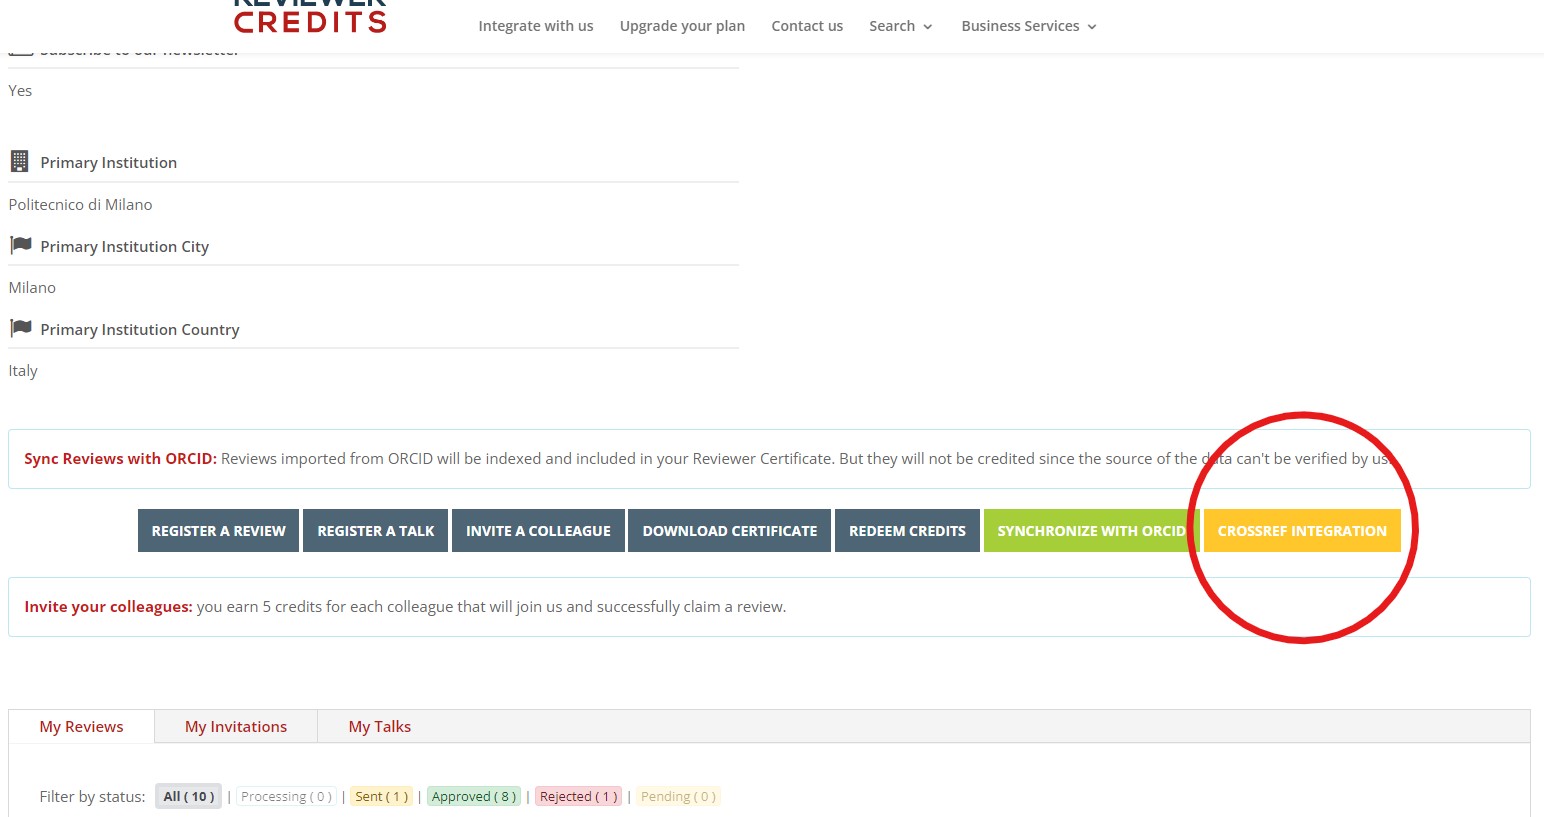The width and height of the screenshot is (1544, 817).
Task: Click the Primary Institution Country flag icon
Action: [20, 328]
